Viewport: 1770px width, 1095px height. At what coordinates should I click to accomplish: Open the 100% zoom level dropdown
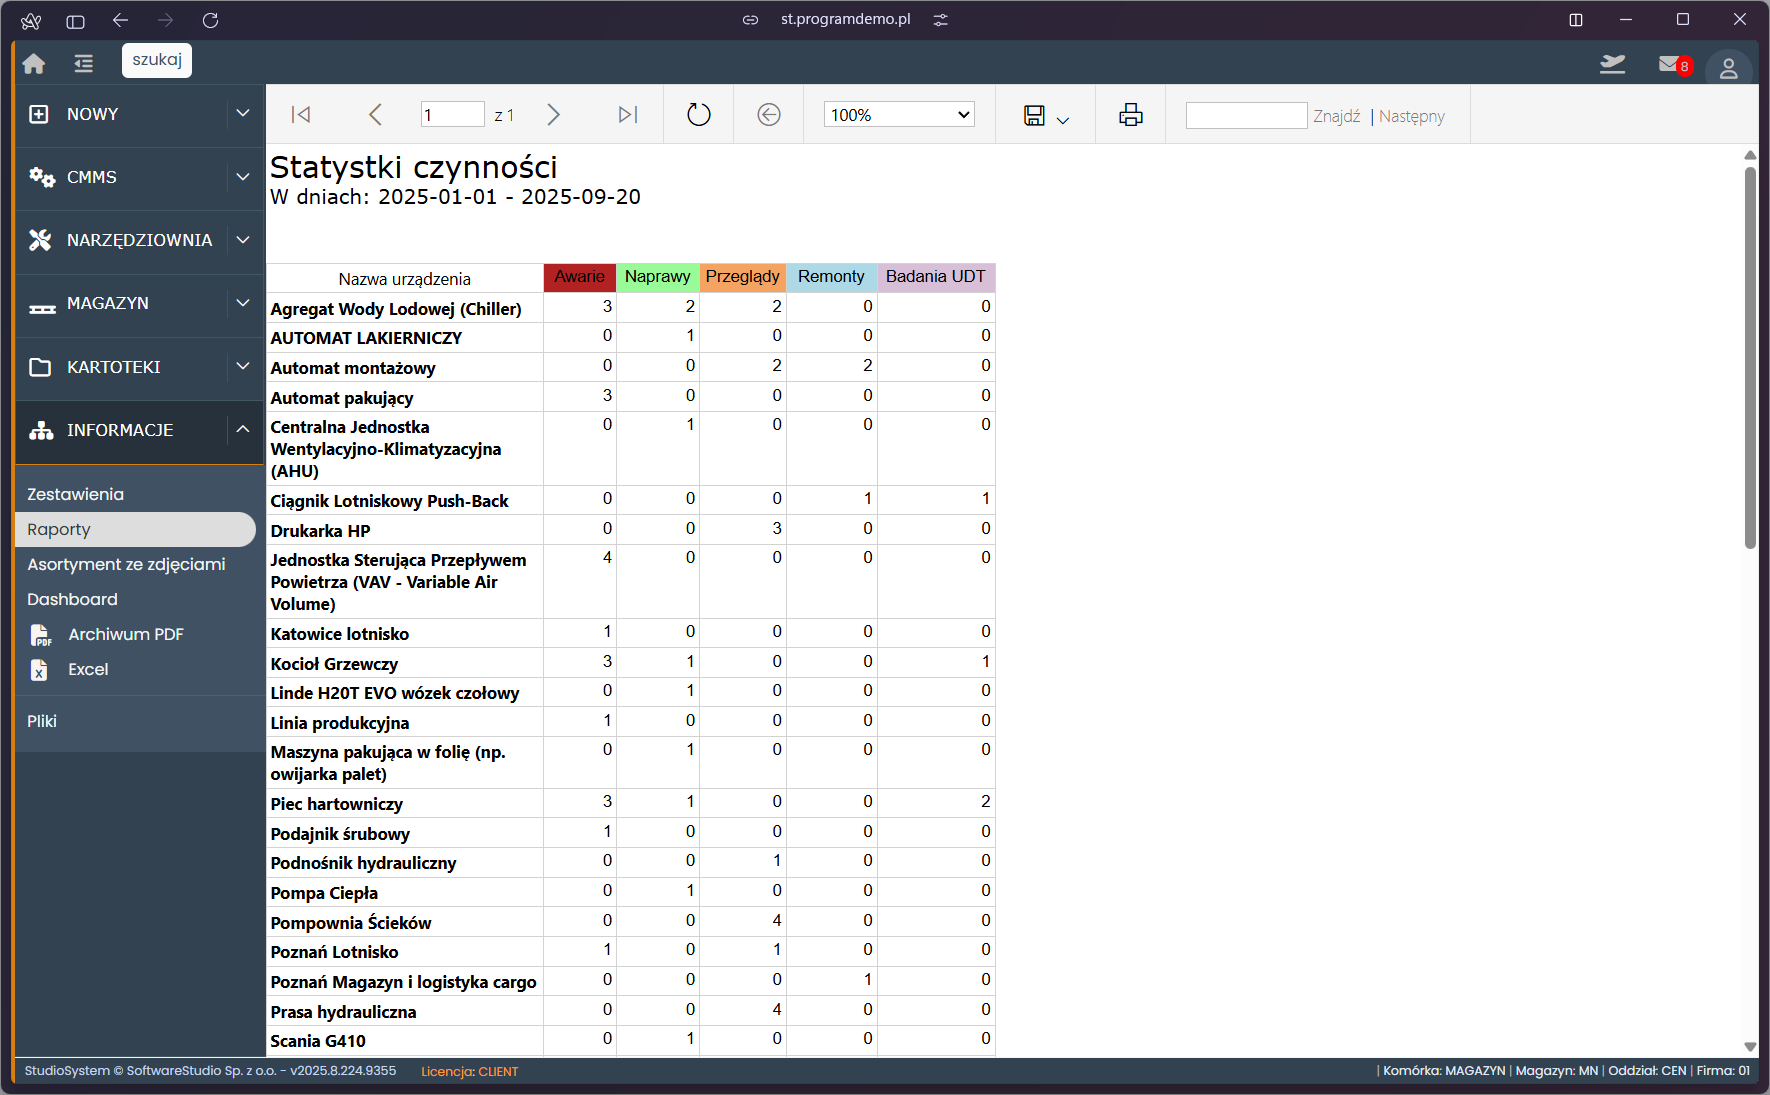(x=899, y=115)
